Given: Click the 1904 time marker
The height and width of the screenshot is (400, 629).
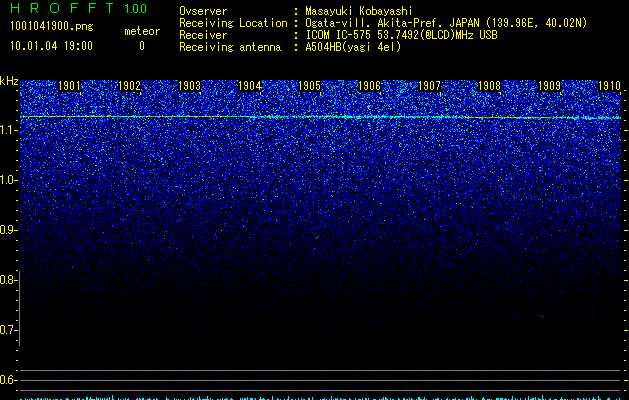Looking at the screenshot, I should click(250, 86).
